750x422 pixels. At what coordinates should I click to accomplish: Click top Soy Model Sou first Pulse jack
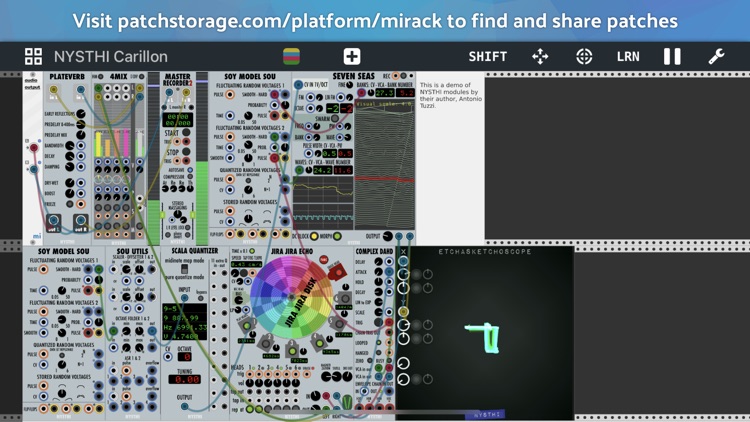click(x=230, y=95)
